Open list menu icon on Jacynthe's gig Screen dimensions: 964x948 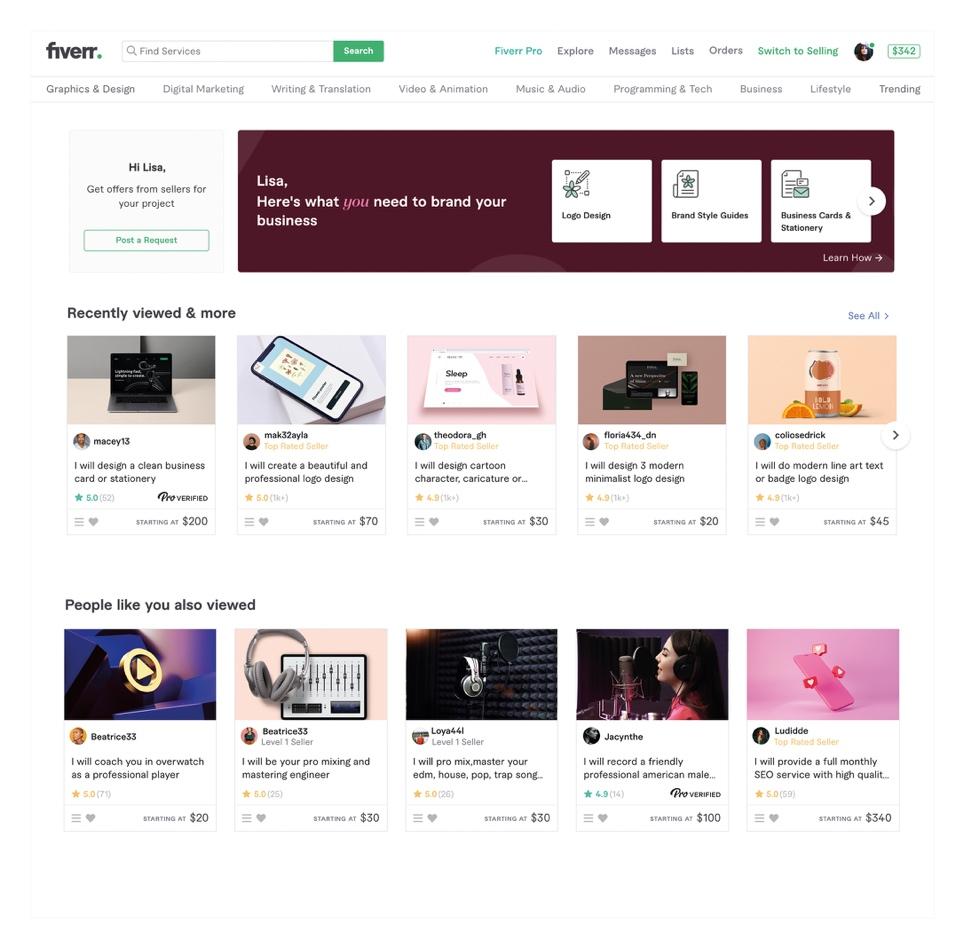tap(588, 818)
